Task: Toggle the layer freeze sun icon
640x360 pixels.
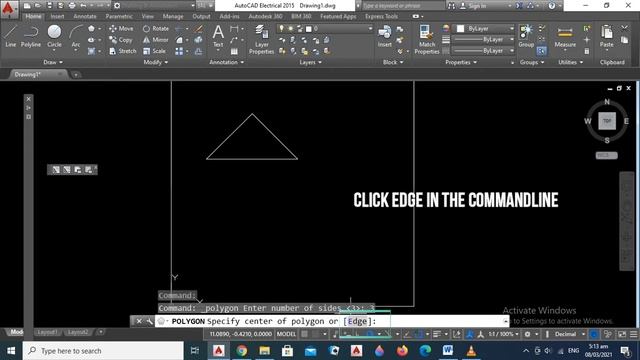Action: point(291,29)
